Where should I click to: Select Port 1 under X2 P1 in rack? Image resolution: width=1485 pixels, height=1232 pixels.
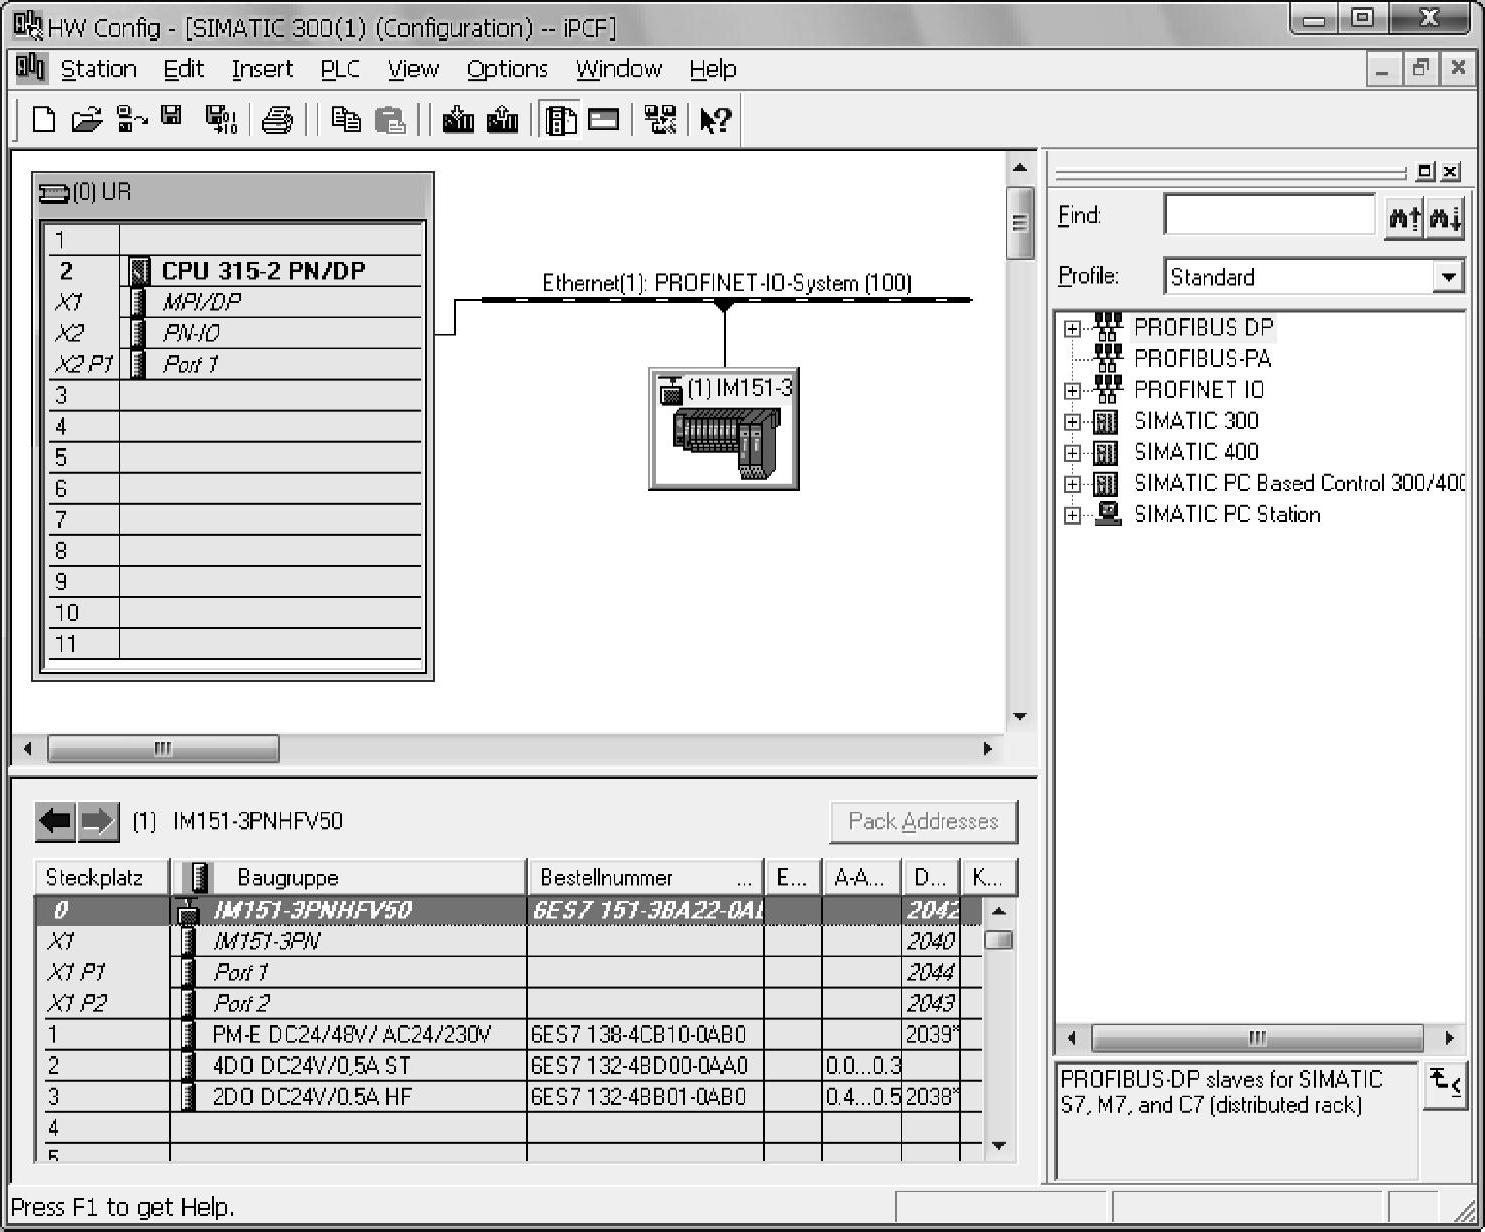tap(235, 364)
